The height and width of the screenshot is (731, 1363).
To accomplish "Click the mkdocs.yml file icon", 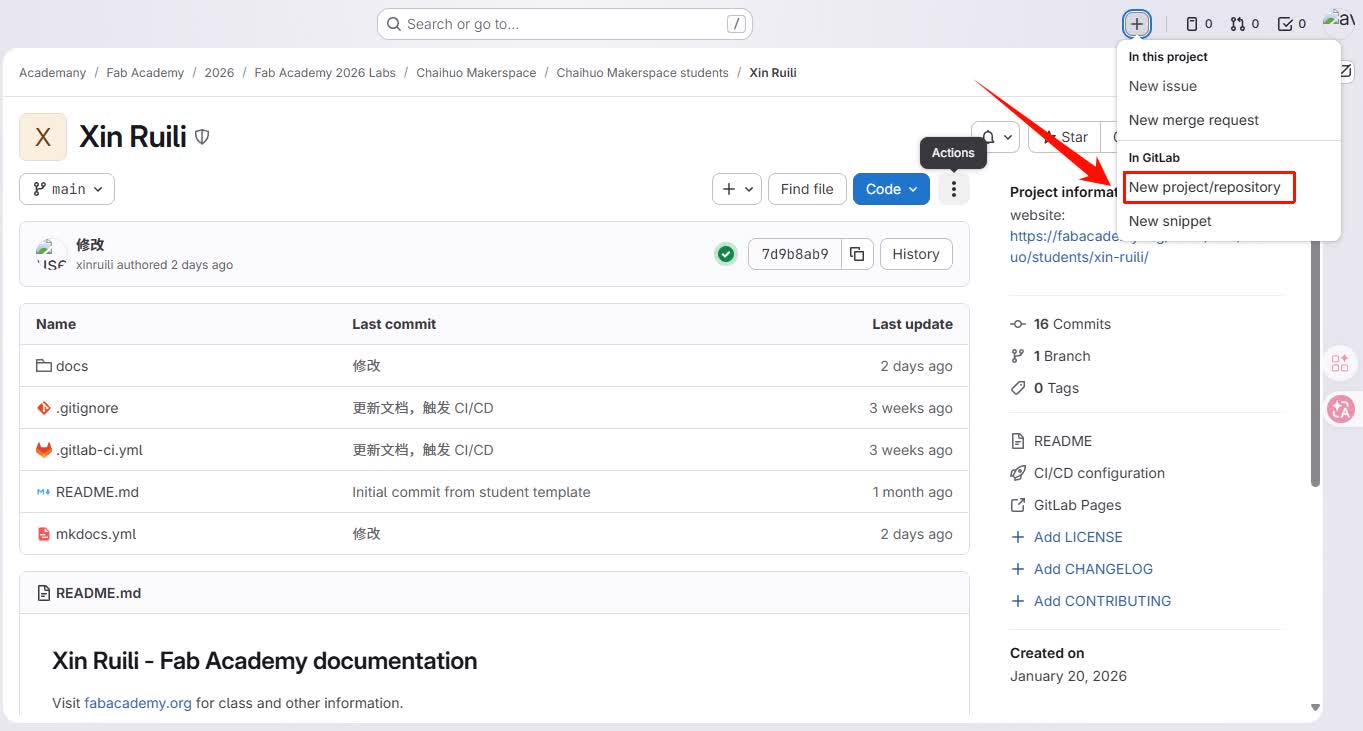I will (x=44, y=534).
